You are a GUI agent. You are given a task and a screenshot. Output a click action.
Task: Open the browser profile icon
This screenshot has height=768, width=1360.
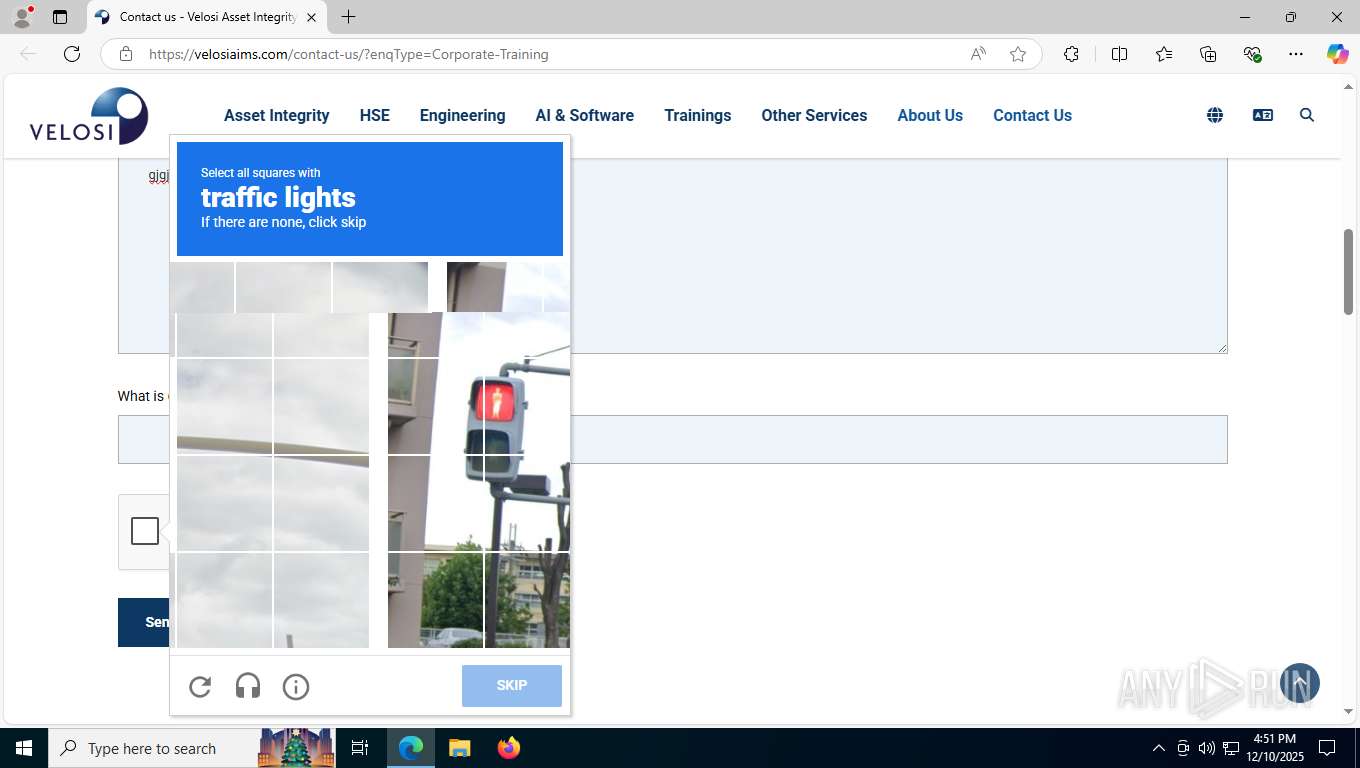(x=22, y=17)
